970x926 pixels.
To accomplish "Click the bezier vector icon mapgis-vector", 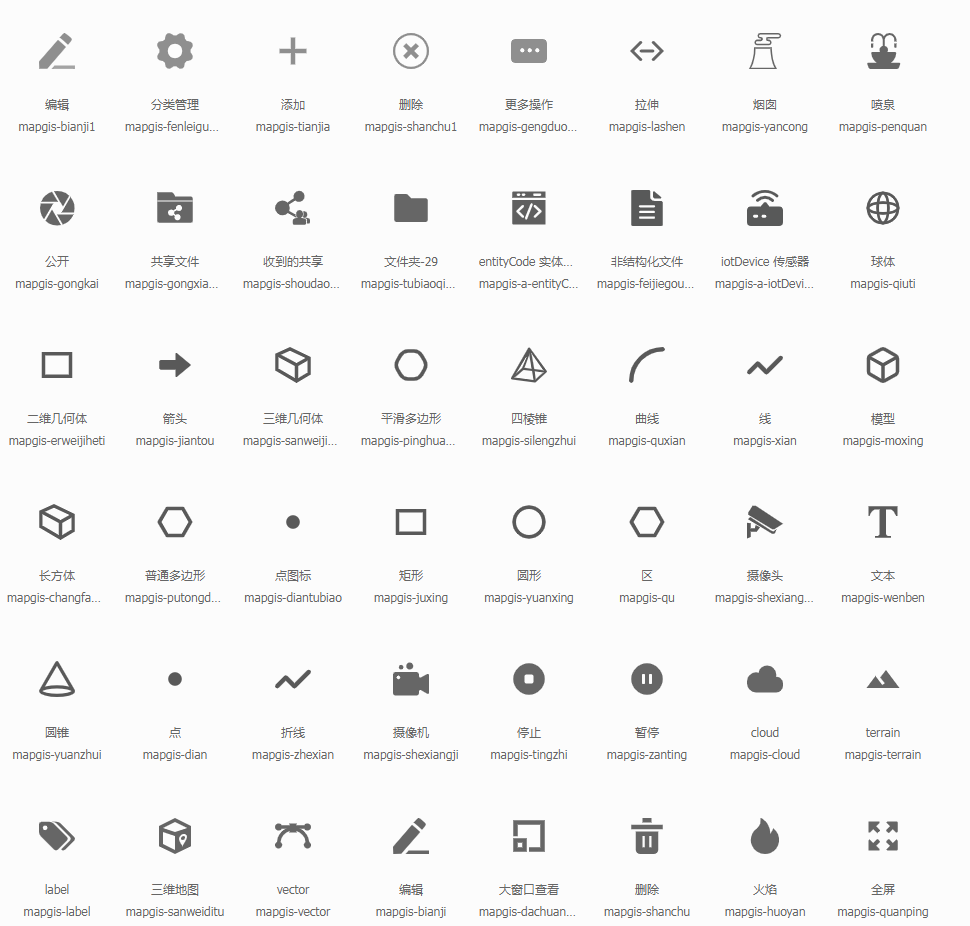I will [293, 836].
